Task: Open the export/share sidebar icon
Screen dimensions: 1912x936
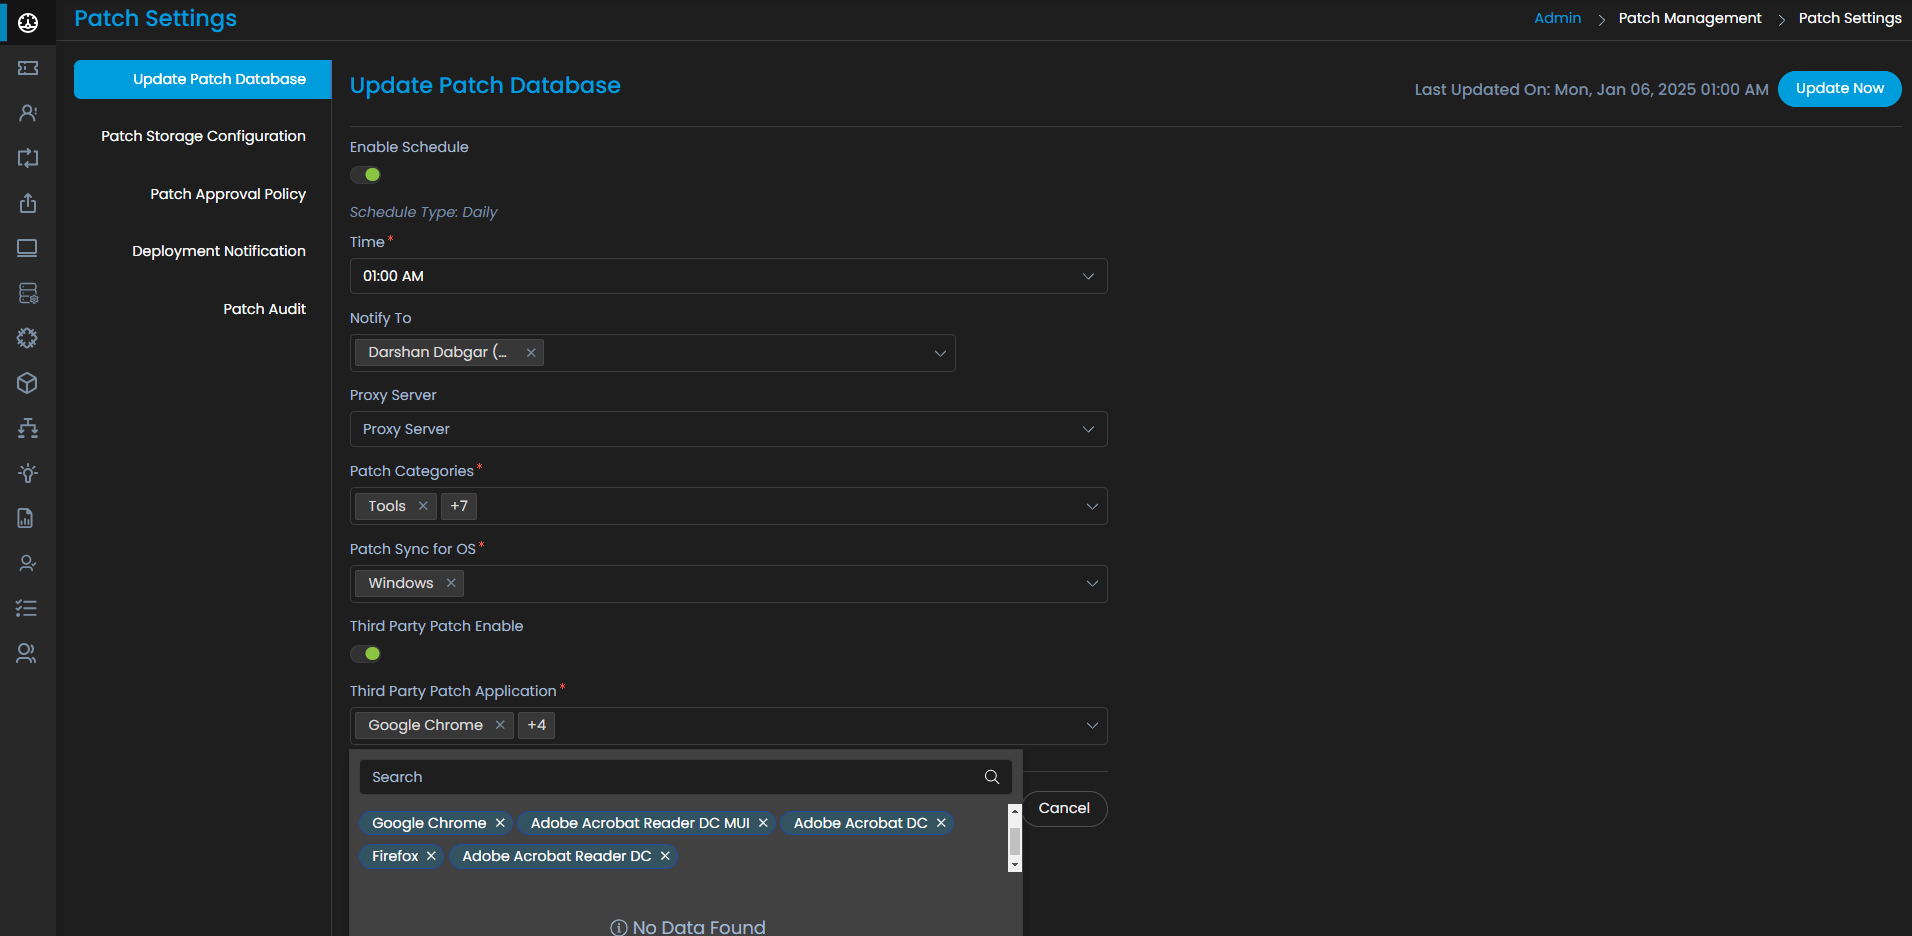Action: [x=27, y=202]
